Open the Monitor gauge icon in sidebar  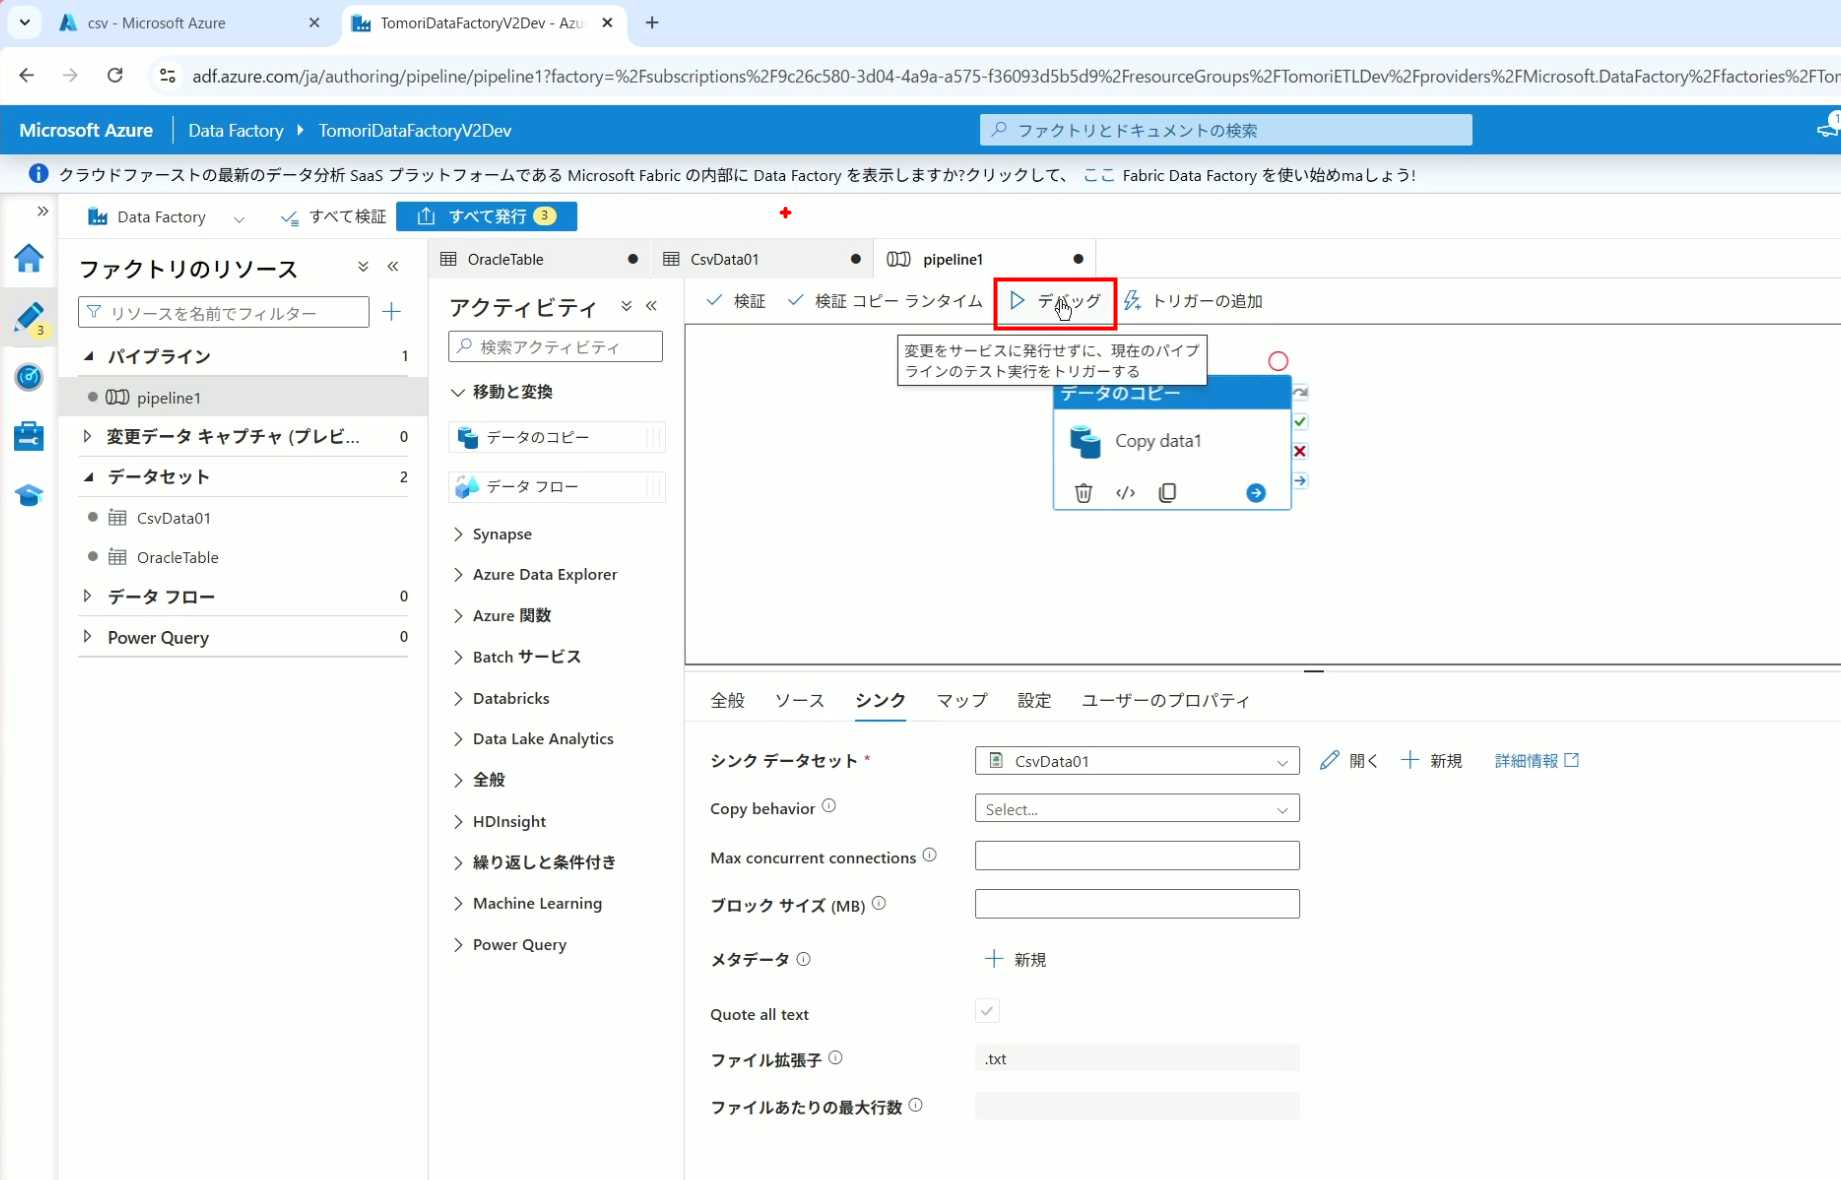(x=28, y=377)
